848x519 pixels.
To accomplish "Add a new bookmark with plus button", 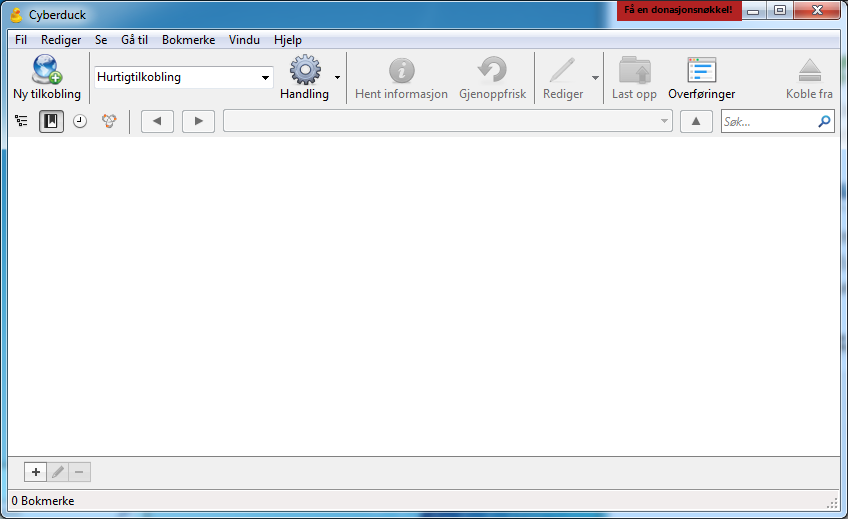I will tap(36, 472).
